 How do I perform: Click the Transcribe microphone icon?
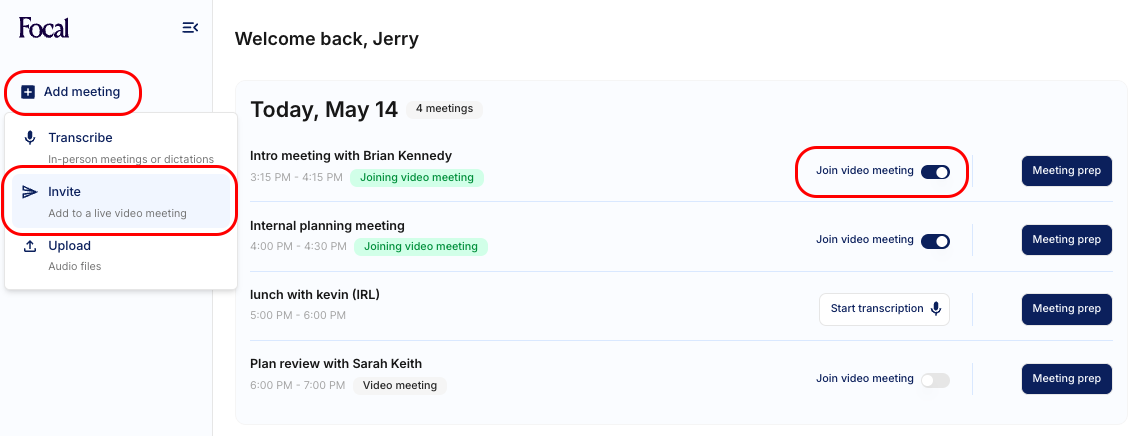[30, 138]
